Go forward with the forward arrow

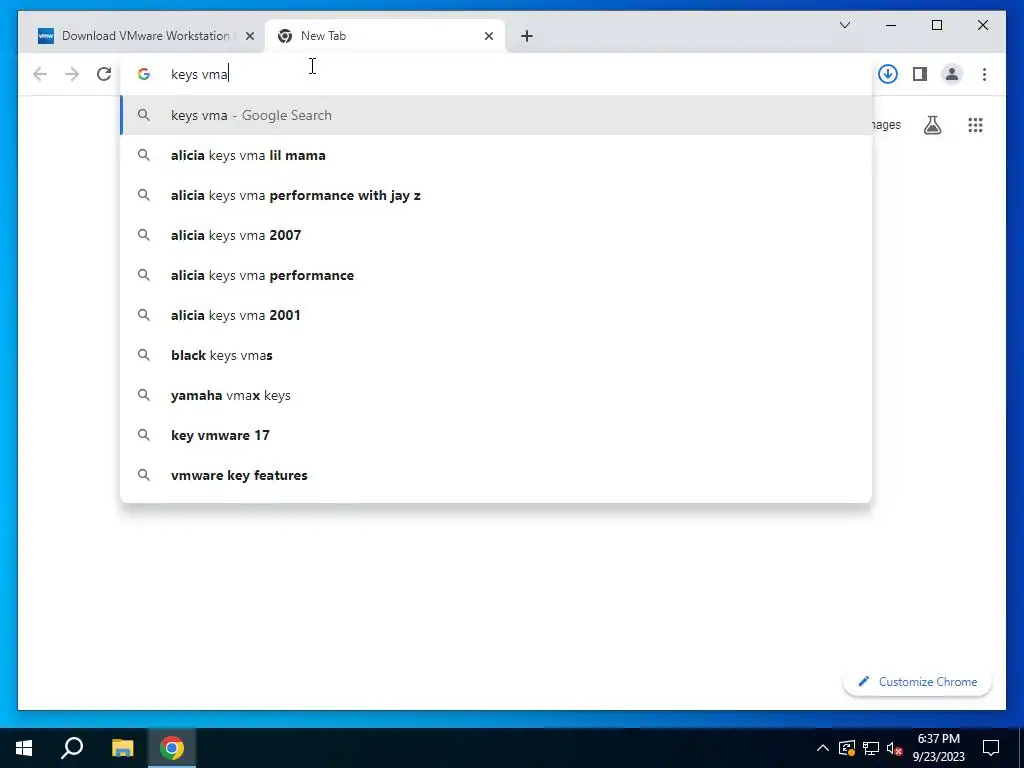(72, 74)
